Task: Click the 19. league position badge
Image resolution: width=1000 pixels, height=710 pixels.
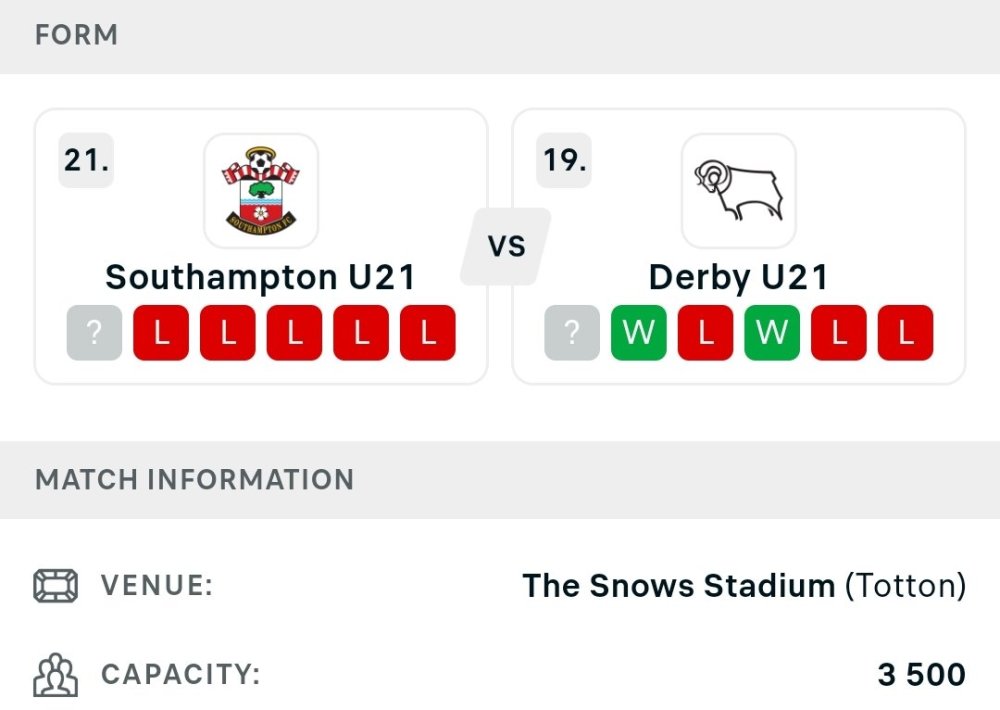Action: [x=564, y=160]
